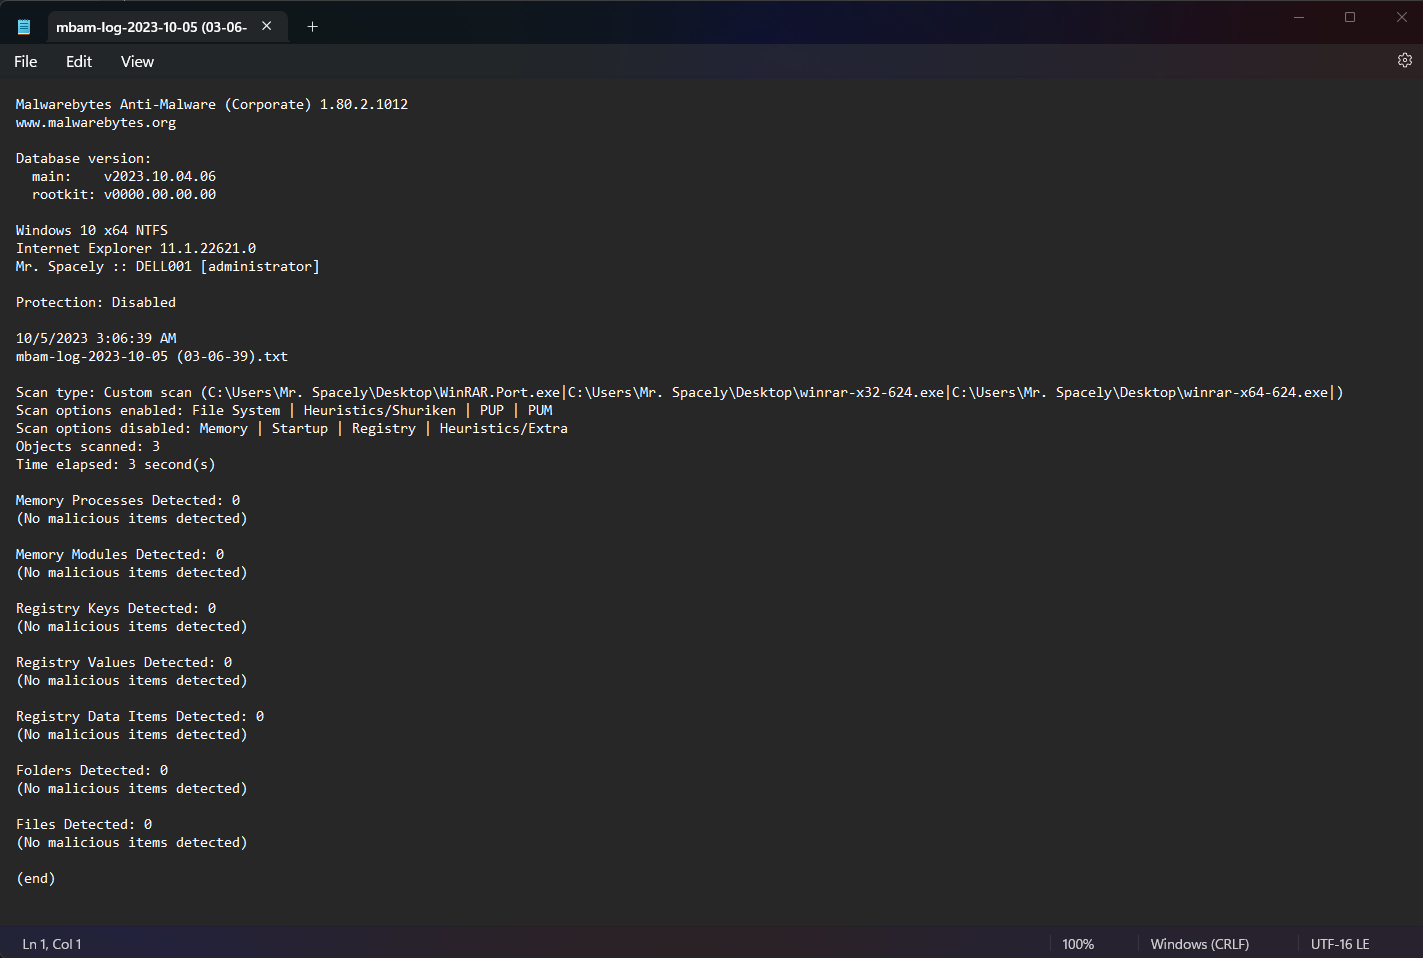The width and height of the screenshot is (1423, 958).
Task: Click the Notepad app icon in title bar
Action: click(24, 27)
